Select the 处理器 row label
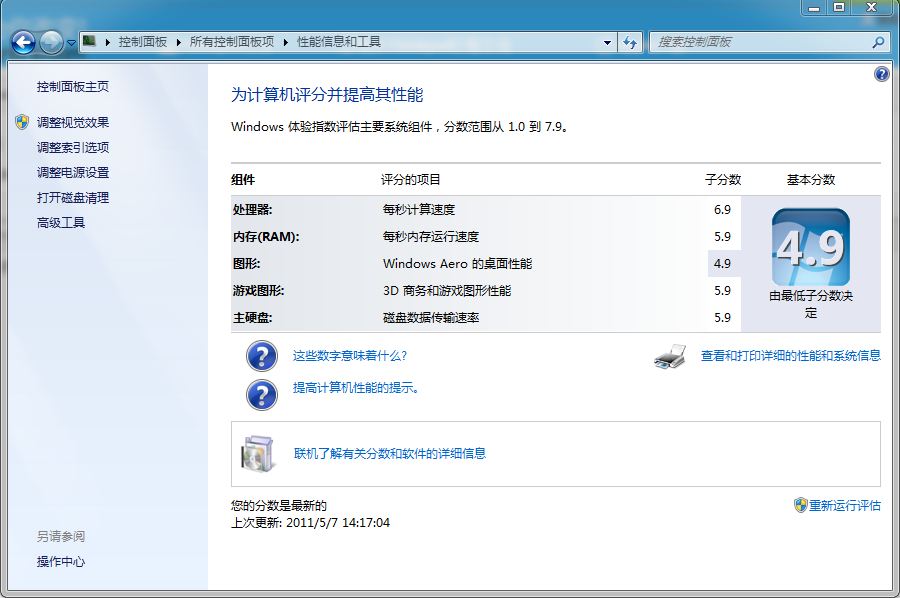Screen dimensions: 900x598 253,209
